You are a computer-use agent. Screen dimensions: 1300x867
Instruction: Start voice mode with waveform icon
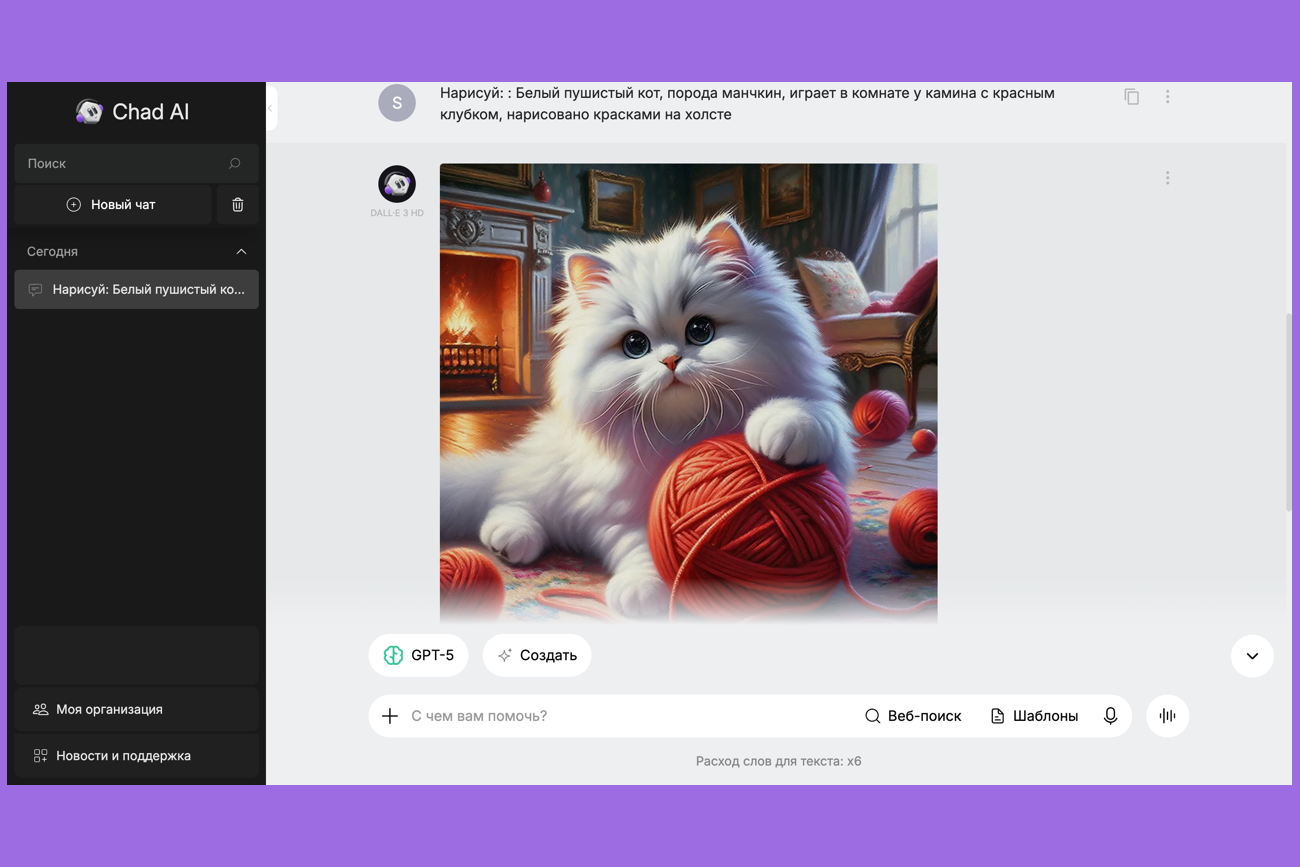coord(1167,716)
